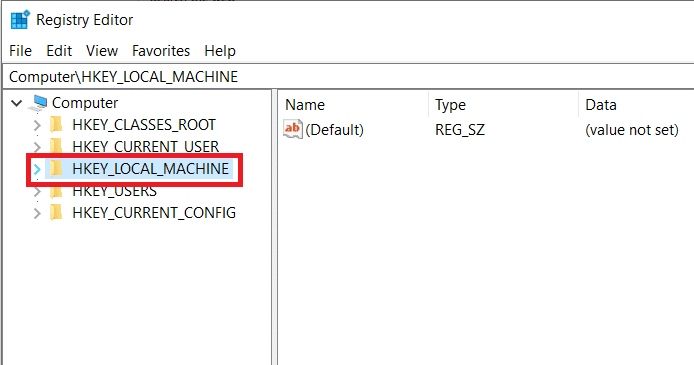The width and height of the screenshot is (694, 365).
Task: Expand the HKEY_CURRENT_USER key
Action: click(37, 147)
